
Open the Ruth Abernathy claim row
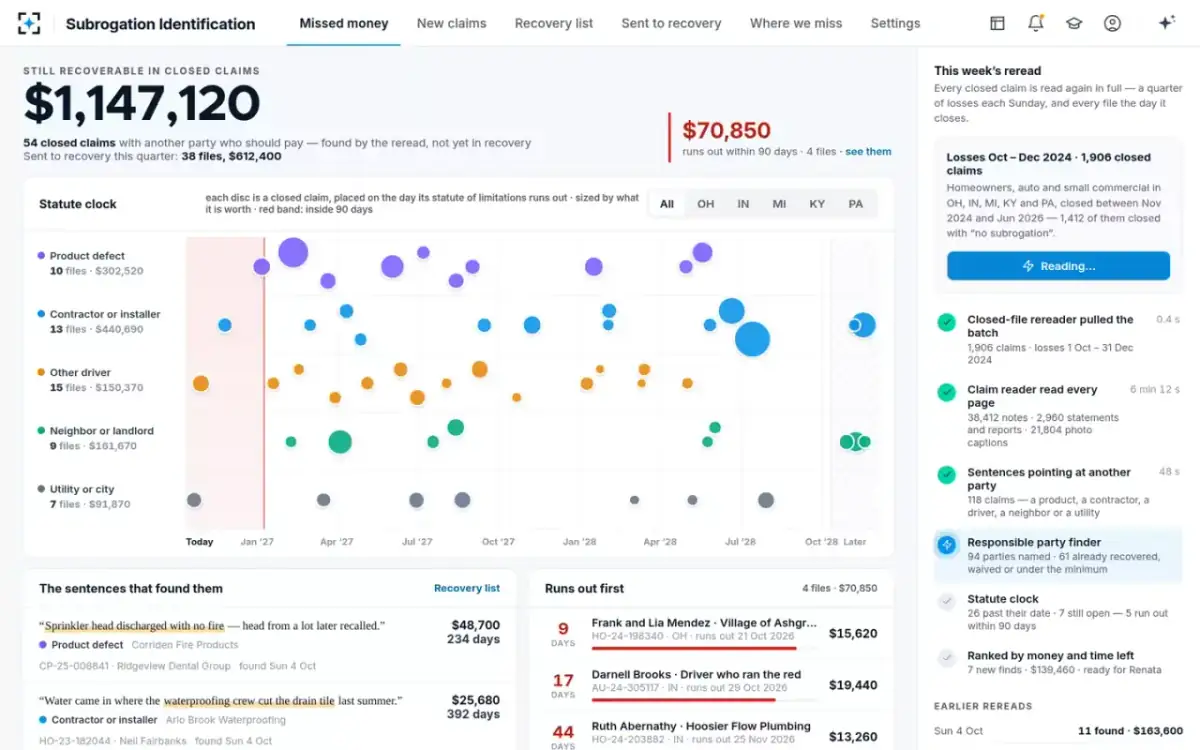tap(711, 733)
